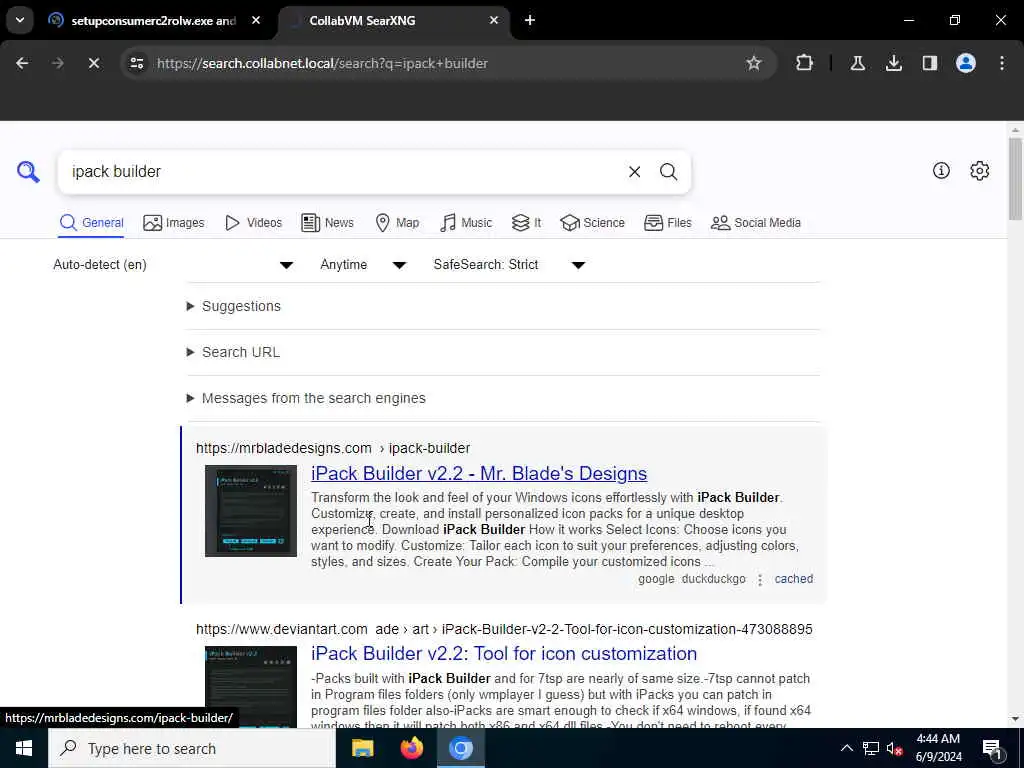Open the SafeSearch: Strict dropdown
This screenshot has height=768, width=1024.
point(509,264)
